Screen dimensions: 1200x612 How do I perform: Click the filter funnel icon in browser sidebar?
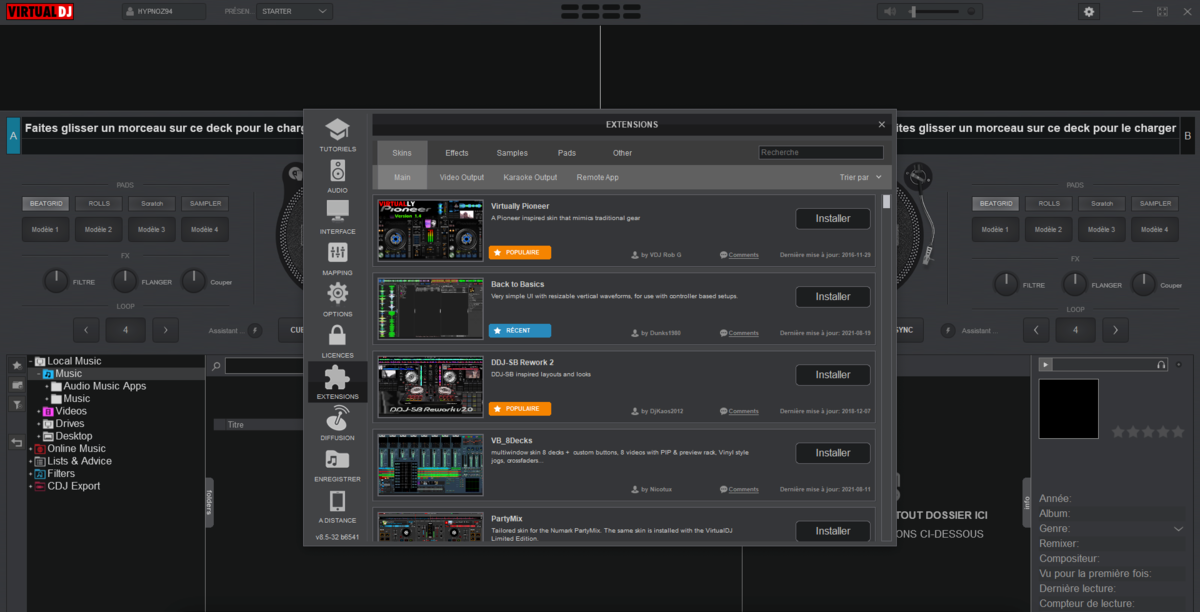16,404
